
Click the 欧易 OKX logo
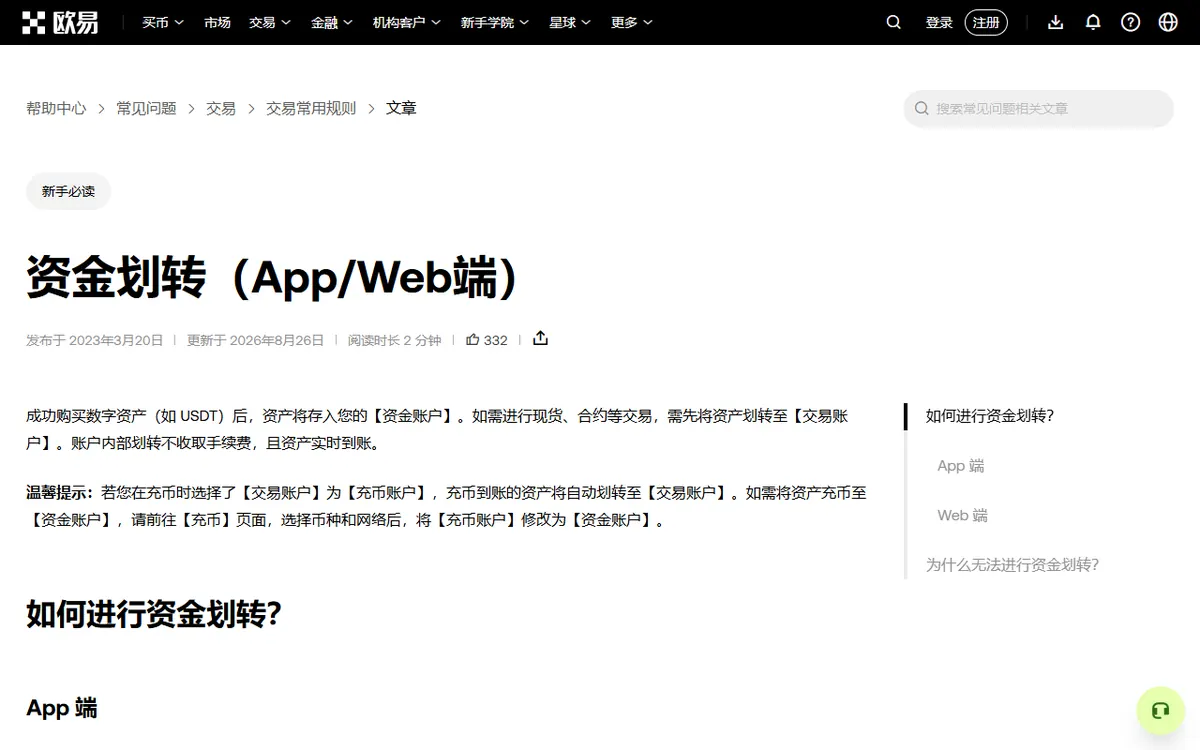click(62, 22)
